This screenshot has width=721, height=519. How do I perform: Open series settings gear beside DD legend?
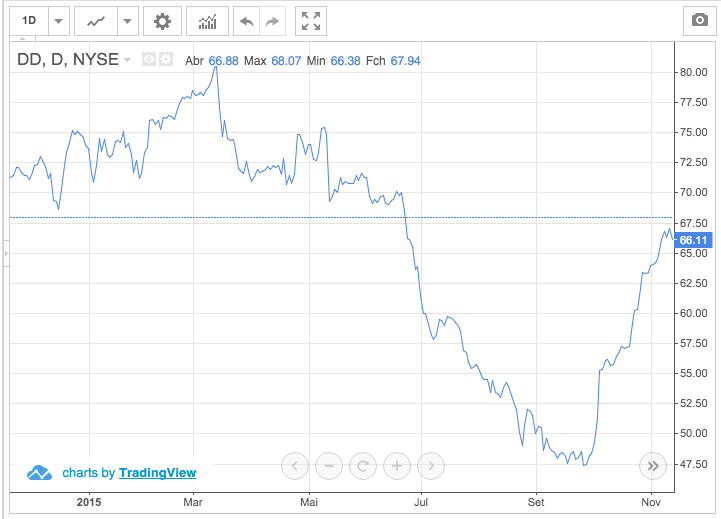click(165, 60)
